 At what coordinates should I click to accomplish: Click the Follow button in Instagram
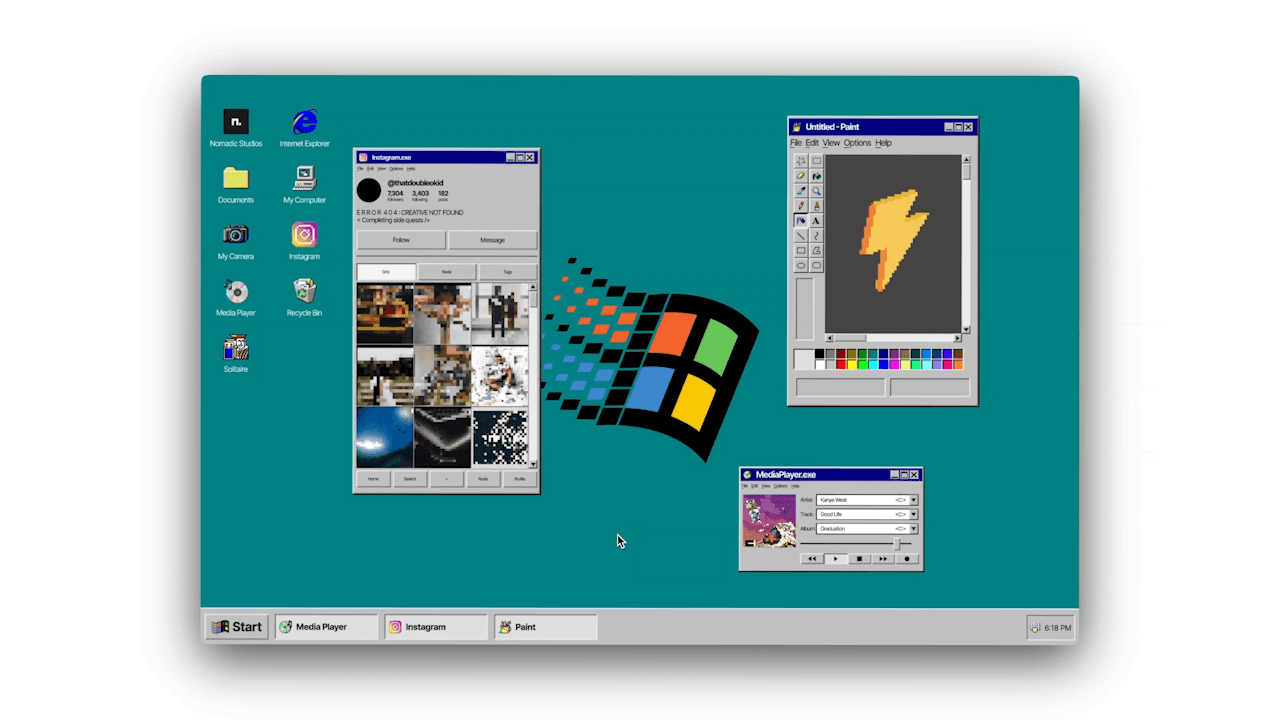(x=401, y=240)
